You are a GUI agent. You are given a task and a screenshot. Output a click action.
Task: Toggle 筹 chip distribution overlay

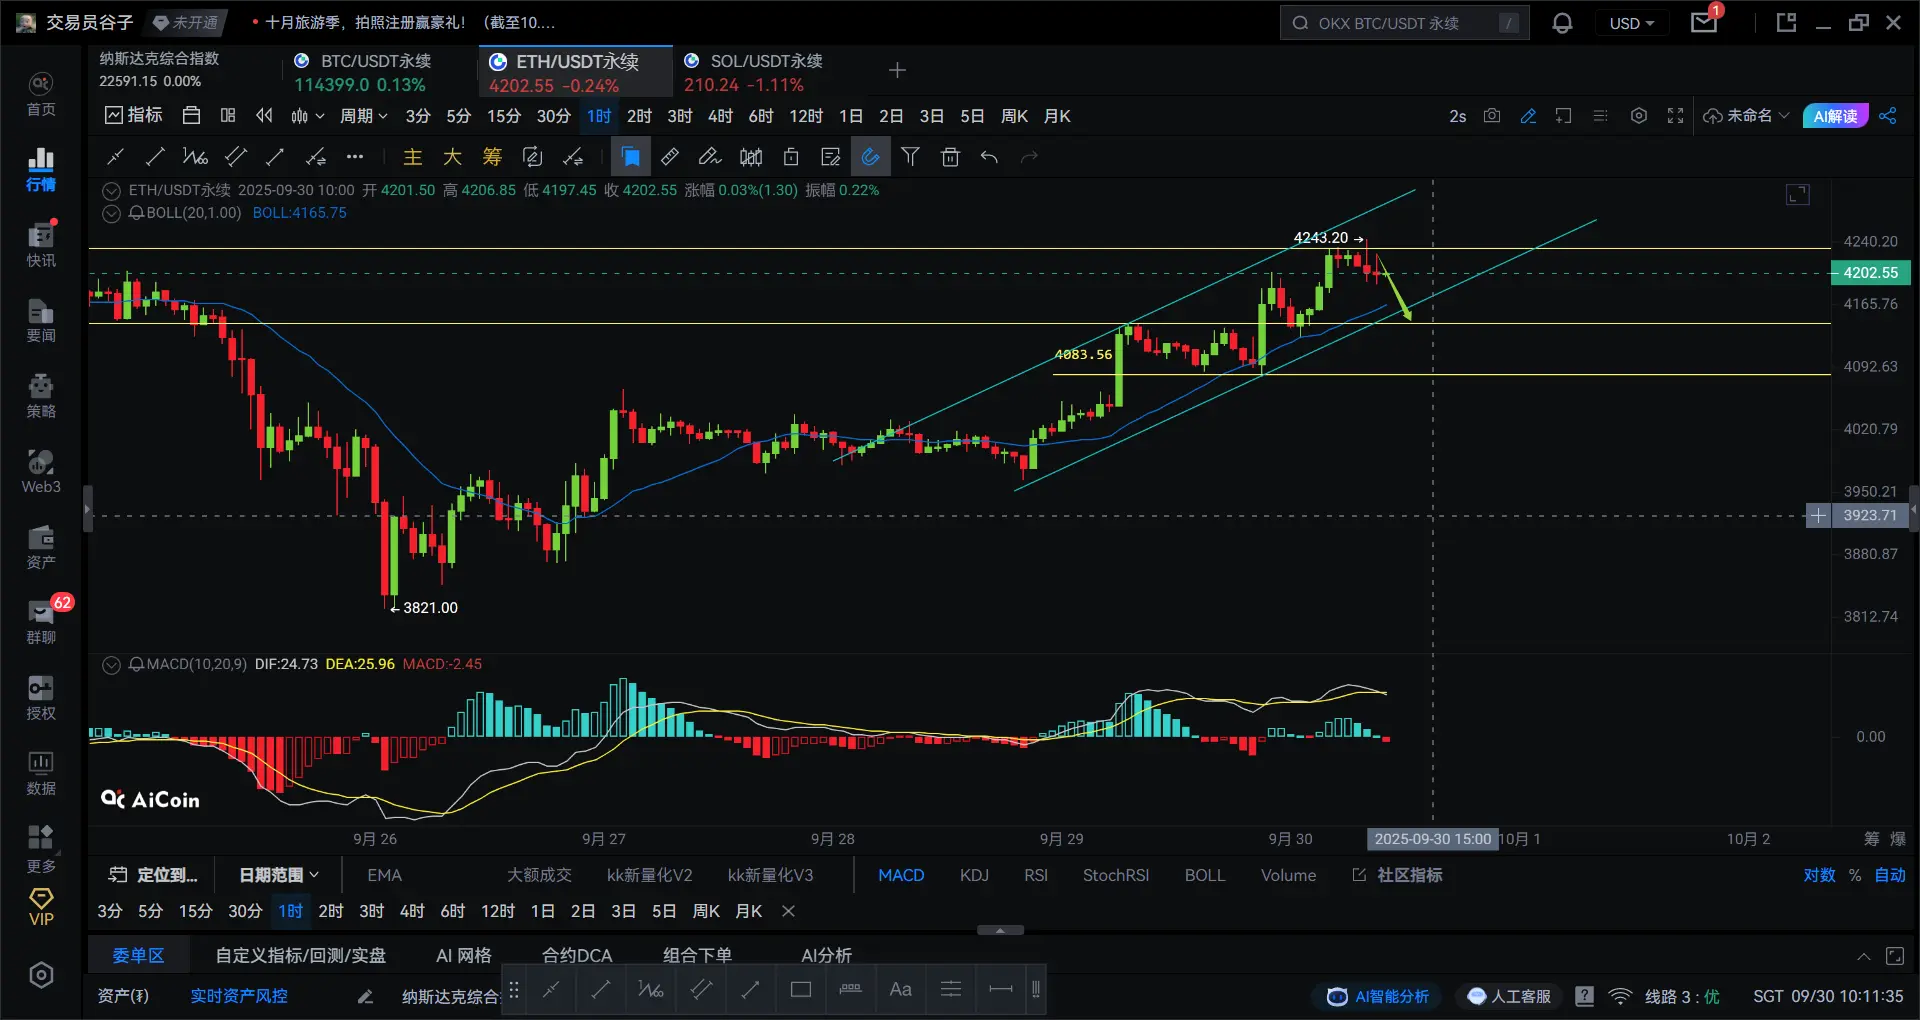coord(492,157)
